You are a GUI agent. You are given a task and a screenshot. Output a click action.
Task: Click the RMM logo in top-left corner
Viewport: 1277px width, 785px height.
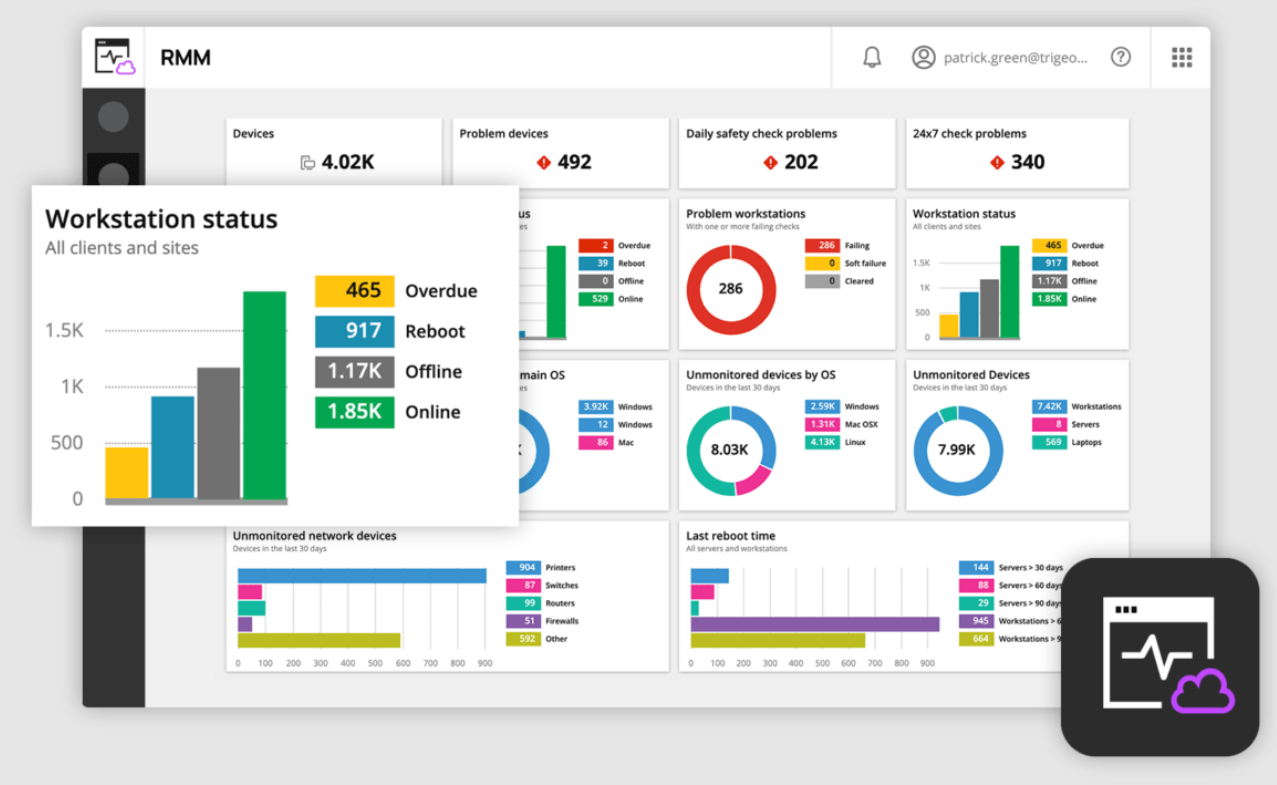114,57
